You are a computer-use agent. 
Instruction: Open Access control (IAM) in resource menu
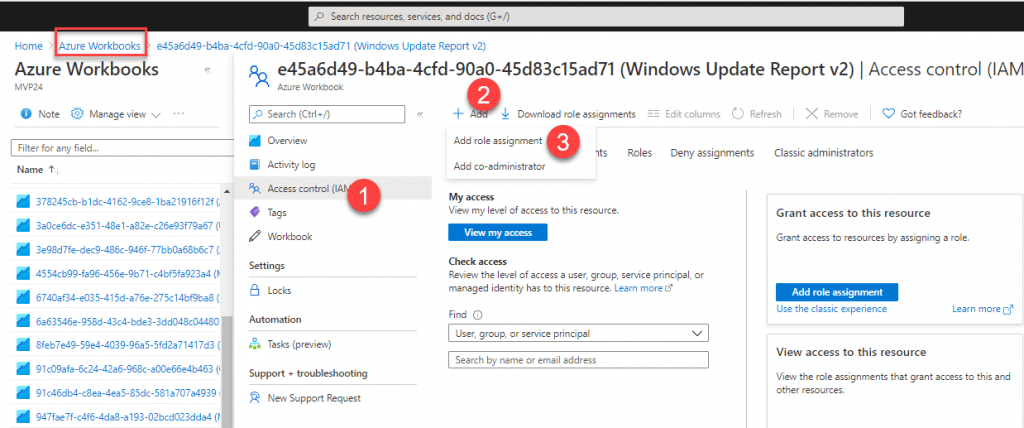point(333,189)
